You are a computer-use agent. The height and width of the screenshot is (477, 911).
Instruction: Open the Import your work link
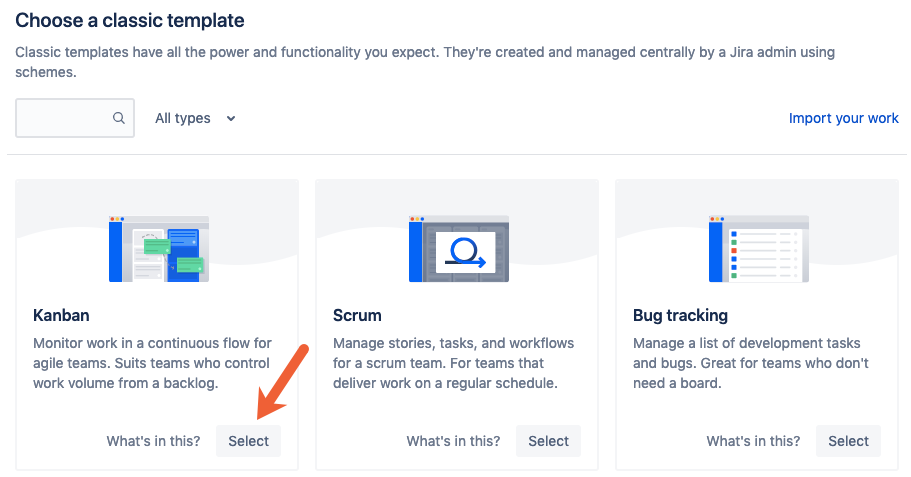[x=844, y=118]
